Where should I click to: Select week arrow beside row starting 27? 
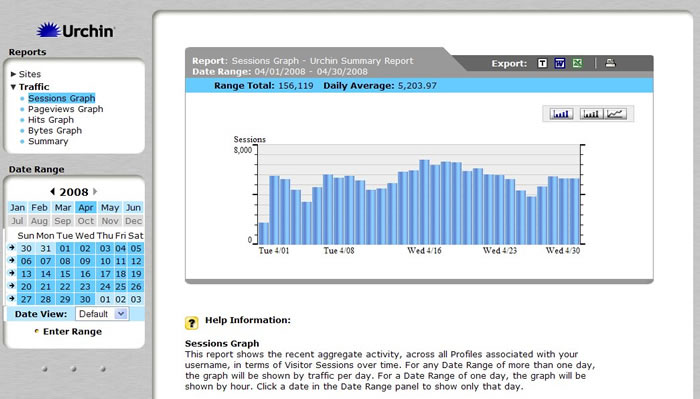[12, 298]
